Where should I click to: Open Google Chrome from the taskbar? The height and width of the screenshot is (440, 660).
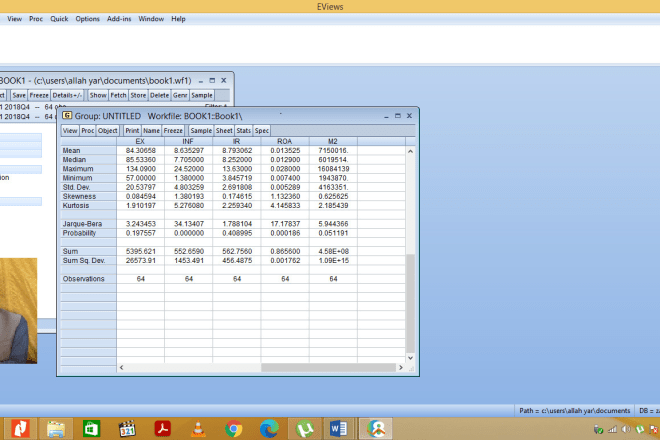pos(234,429)
